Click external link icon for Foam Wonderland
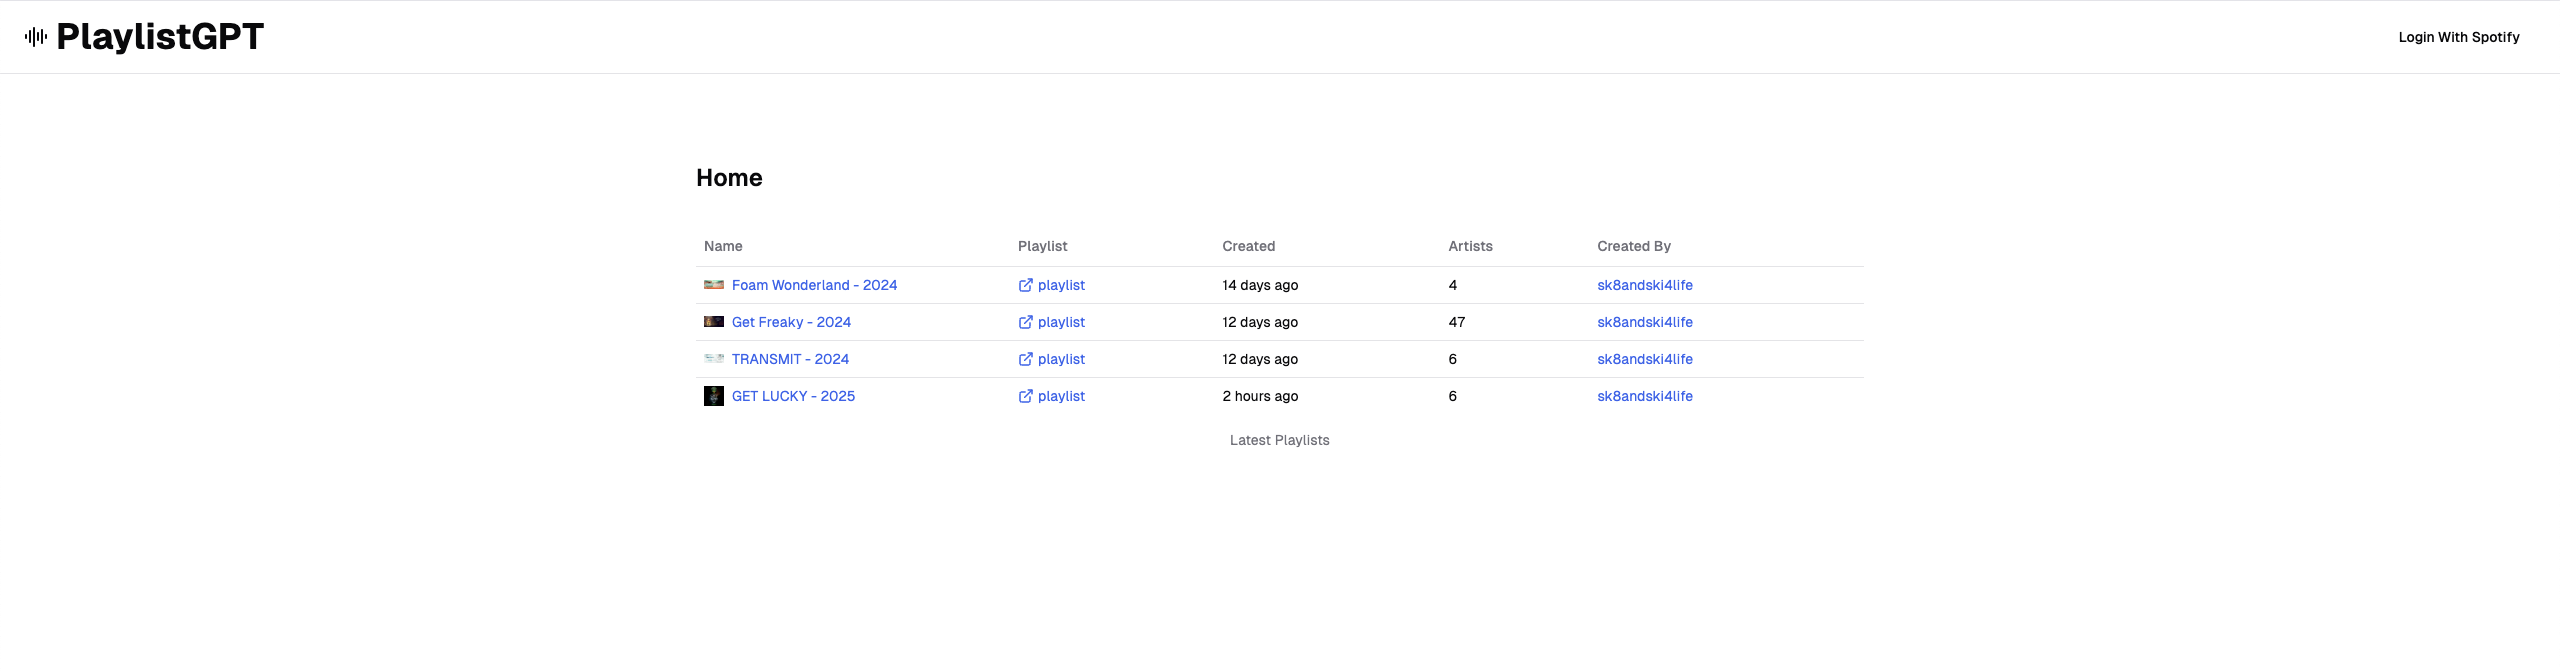This screenshot has width=2560, height=671. tap(1025, 285)
